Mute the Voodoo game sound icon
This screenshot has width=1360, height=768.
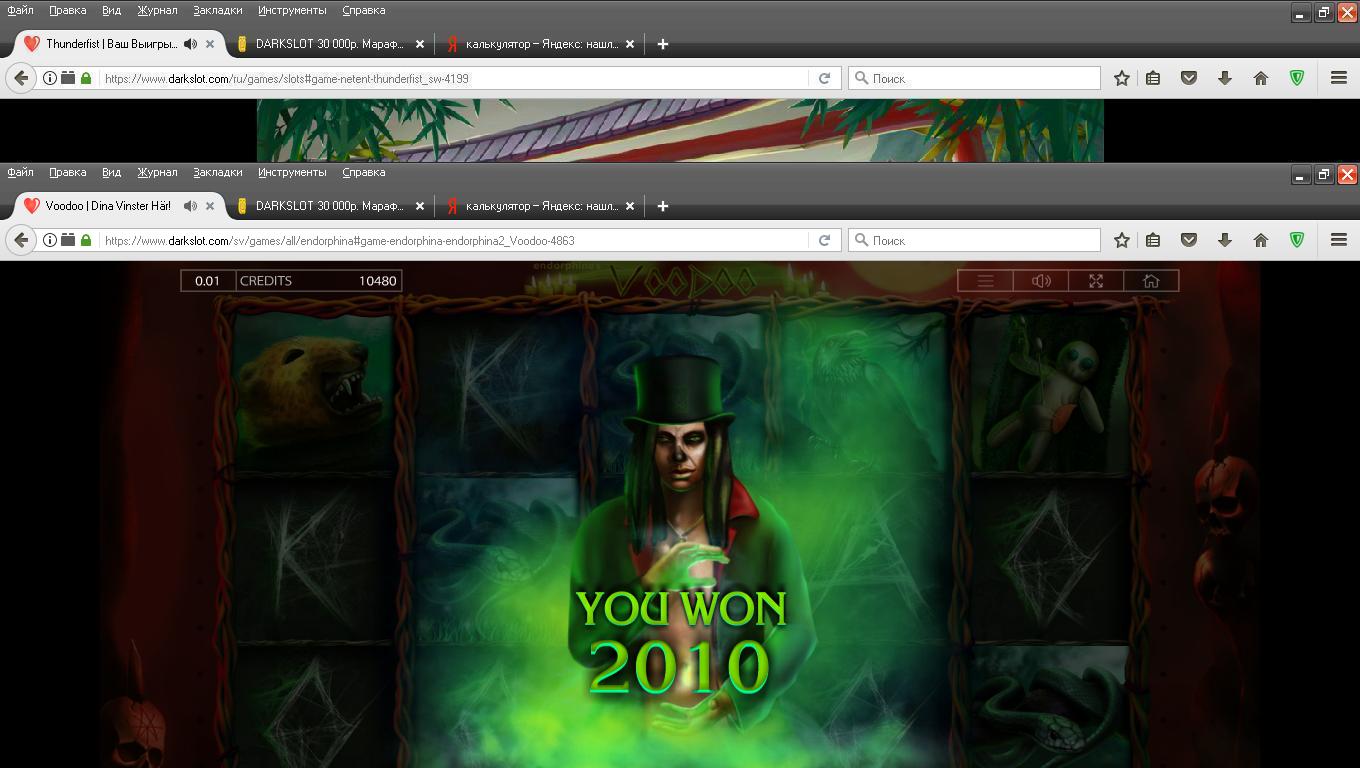click(x=1041, y=281)
